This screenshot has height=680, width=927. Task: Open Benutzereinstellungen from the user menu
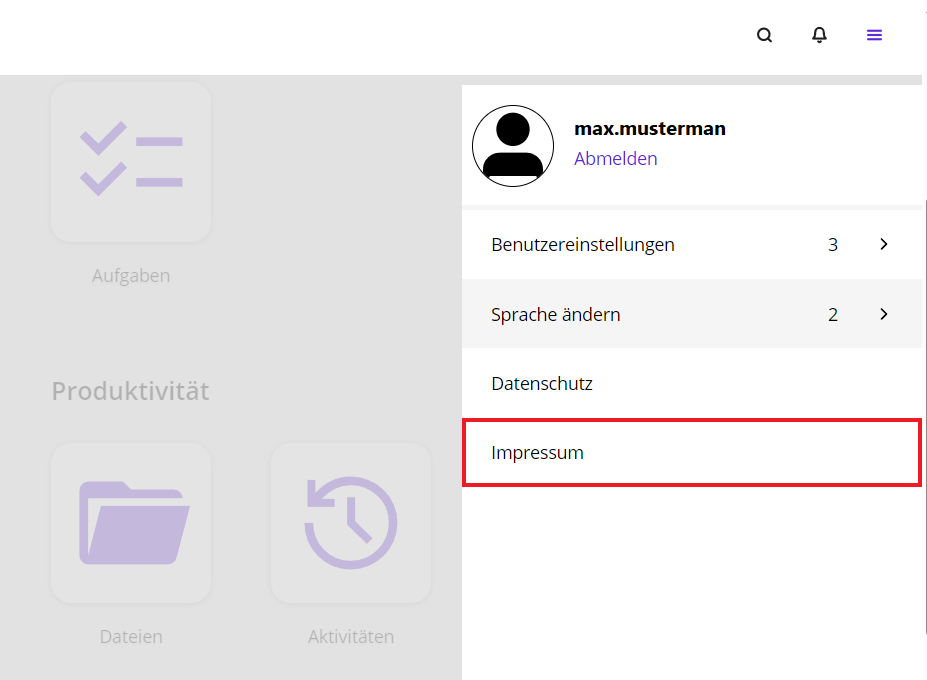(582, 244)
